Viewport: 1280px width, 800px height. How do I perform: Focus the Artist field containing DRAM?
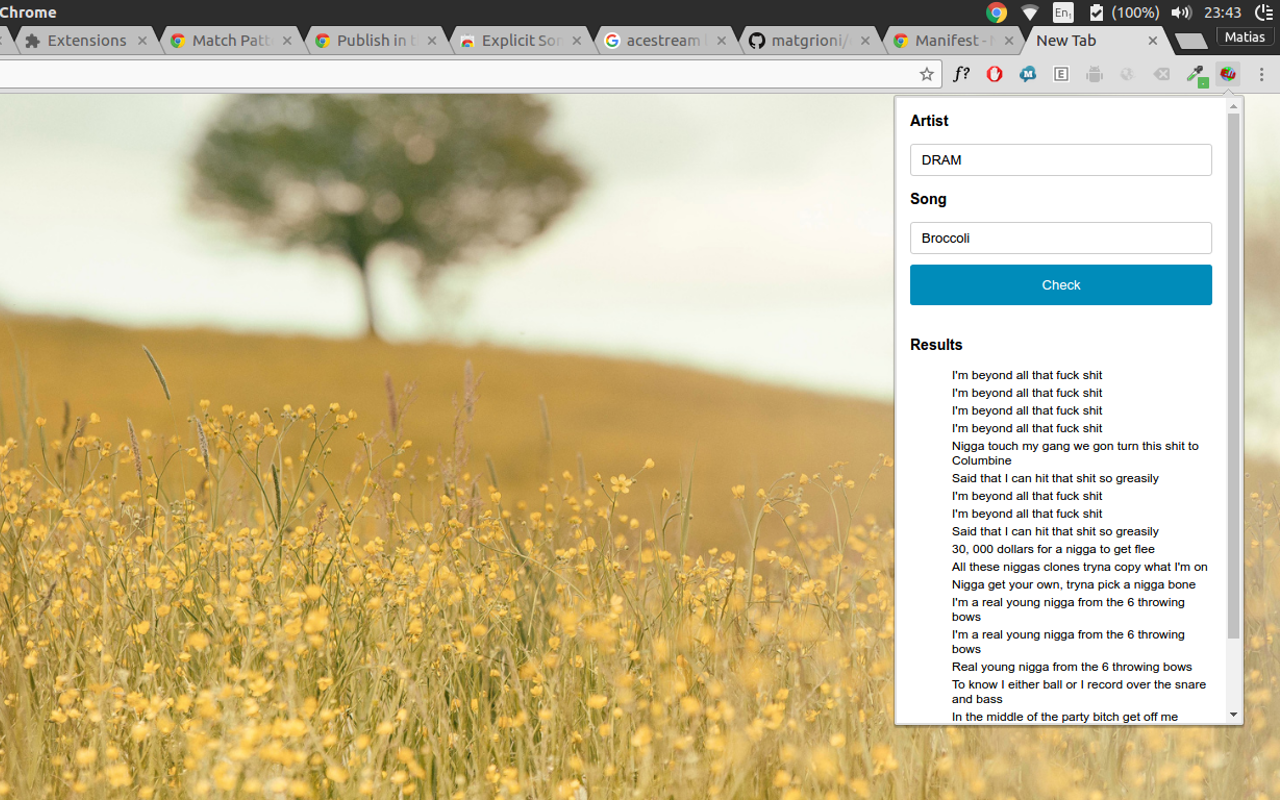1061,160
